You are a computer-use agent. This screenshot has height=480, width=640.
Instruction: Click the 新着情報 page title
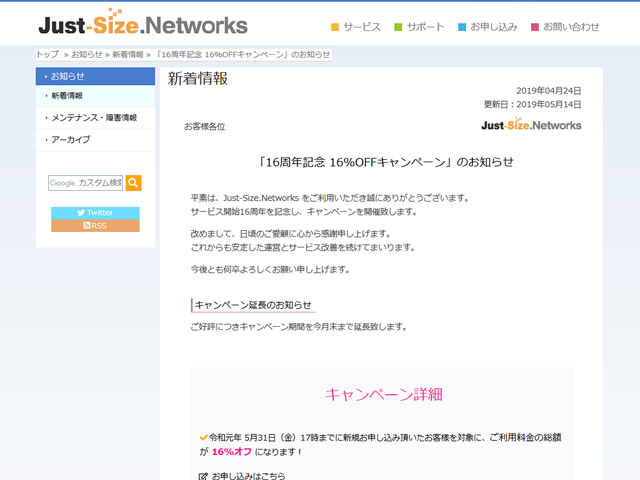[198, 79]
